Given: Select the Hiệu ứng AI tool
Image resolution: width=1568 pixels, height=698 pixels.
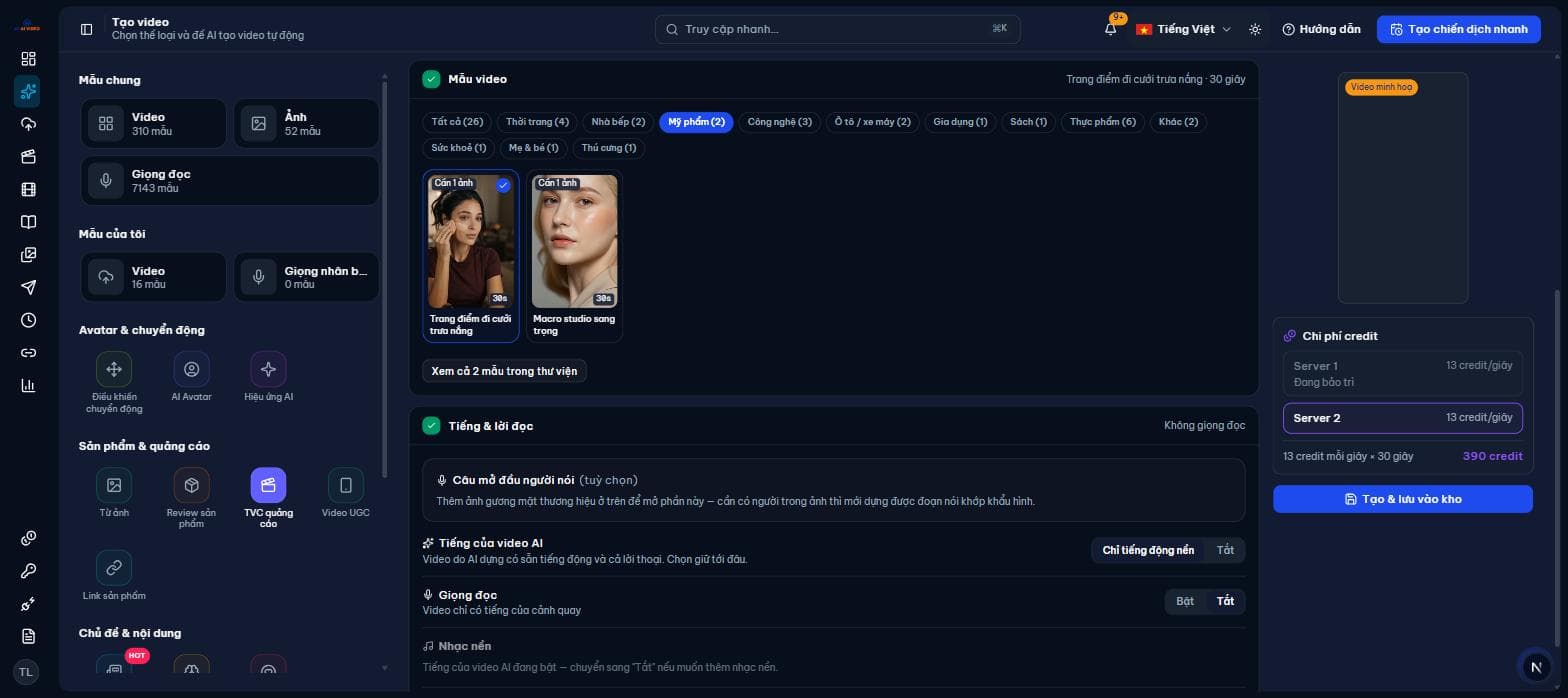Looking at the screenshot, I should (x=268, y=377).
